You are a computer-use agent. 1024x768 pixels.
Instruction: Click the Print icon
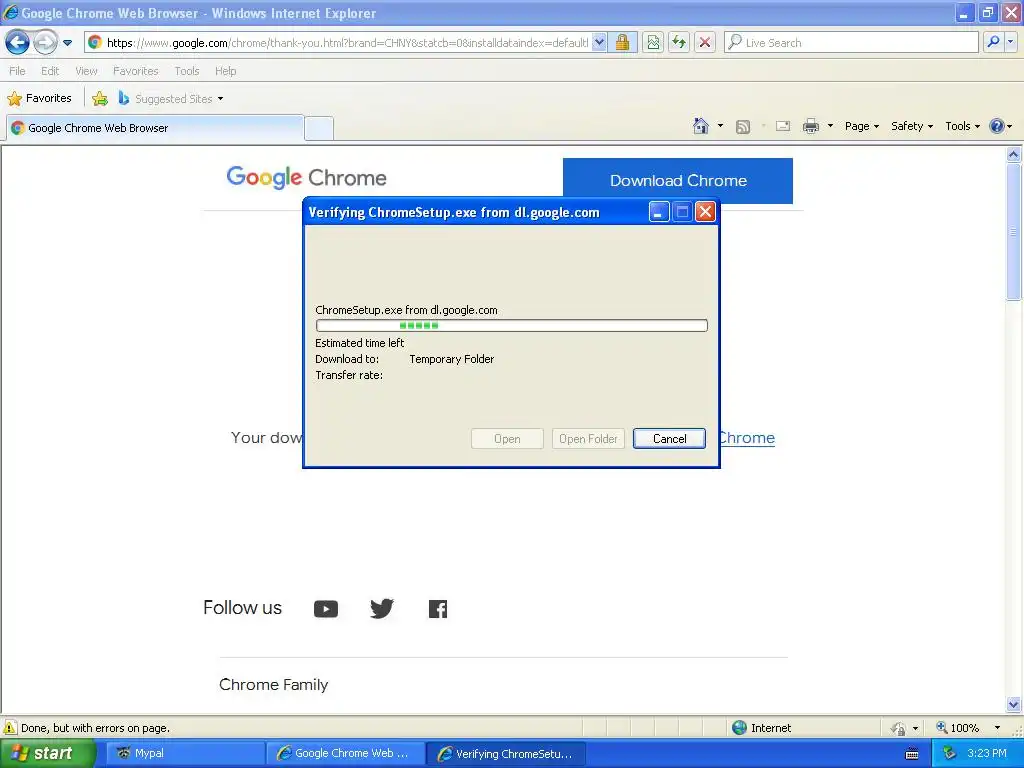[810, 126]
